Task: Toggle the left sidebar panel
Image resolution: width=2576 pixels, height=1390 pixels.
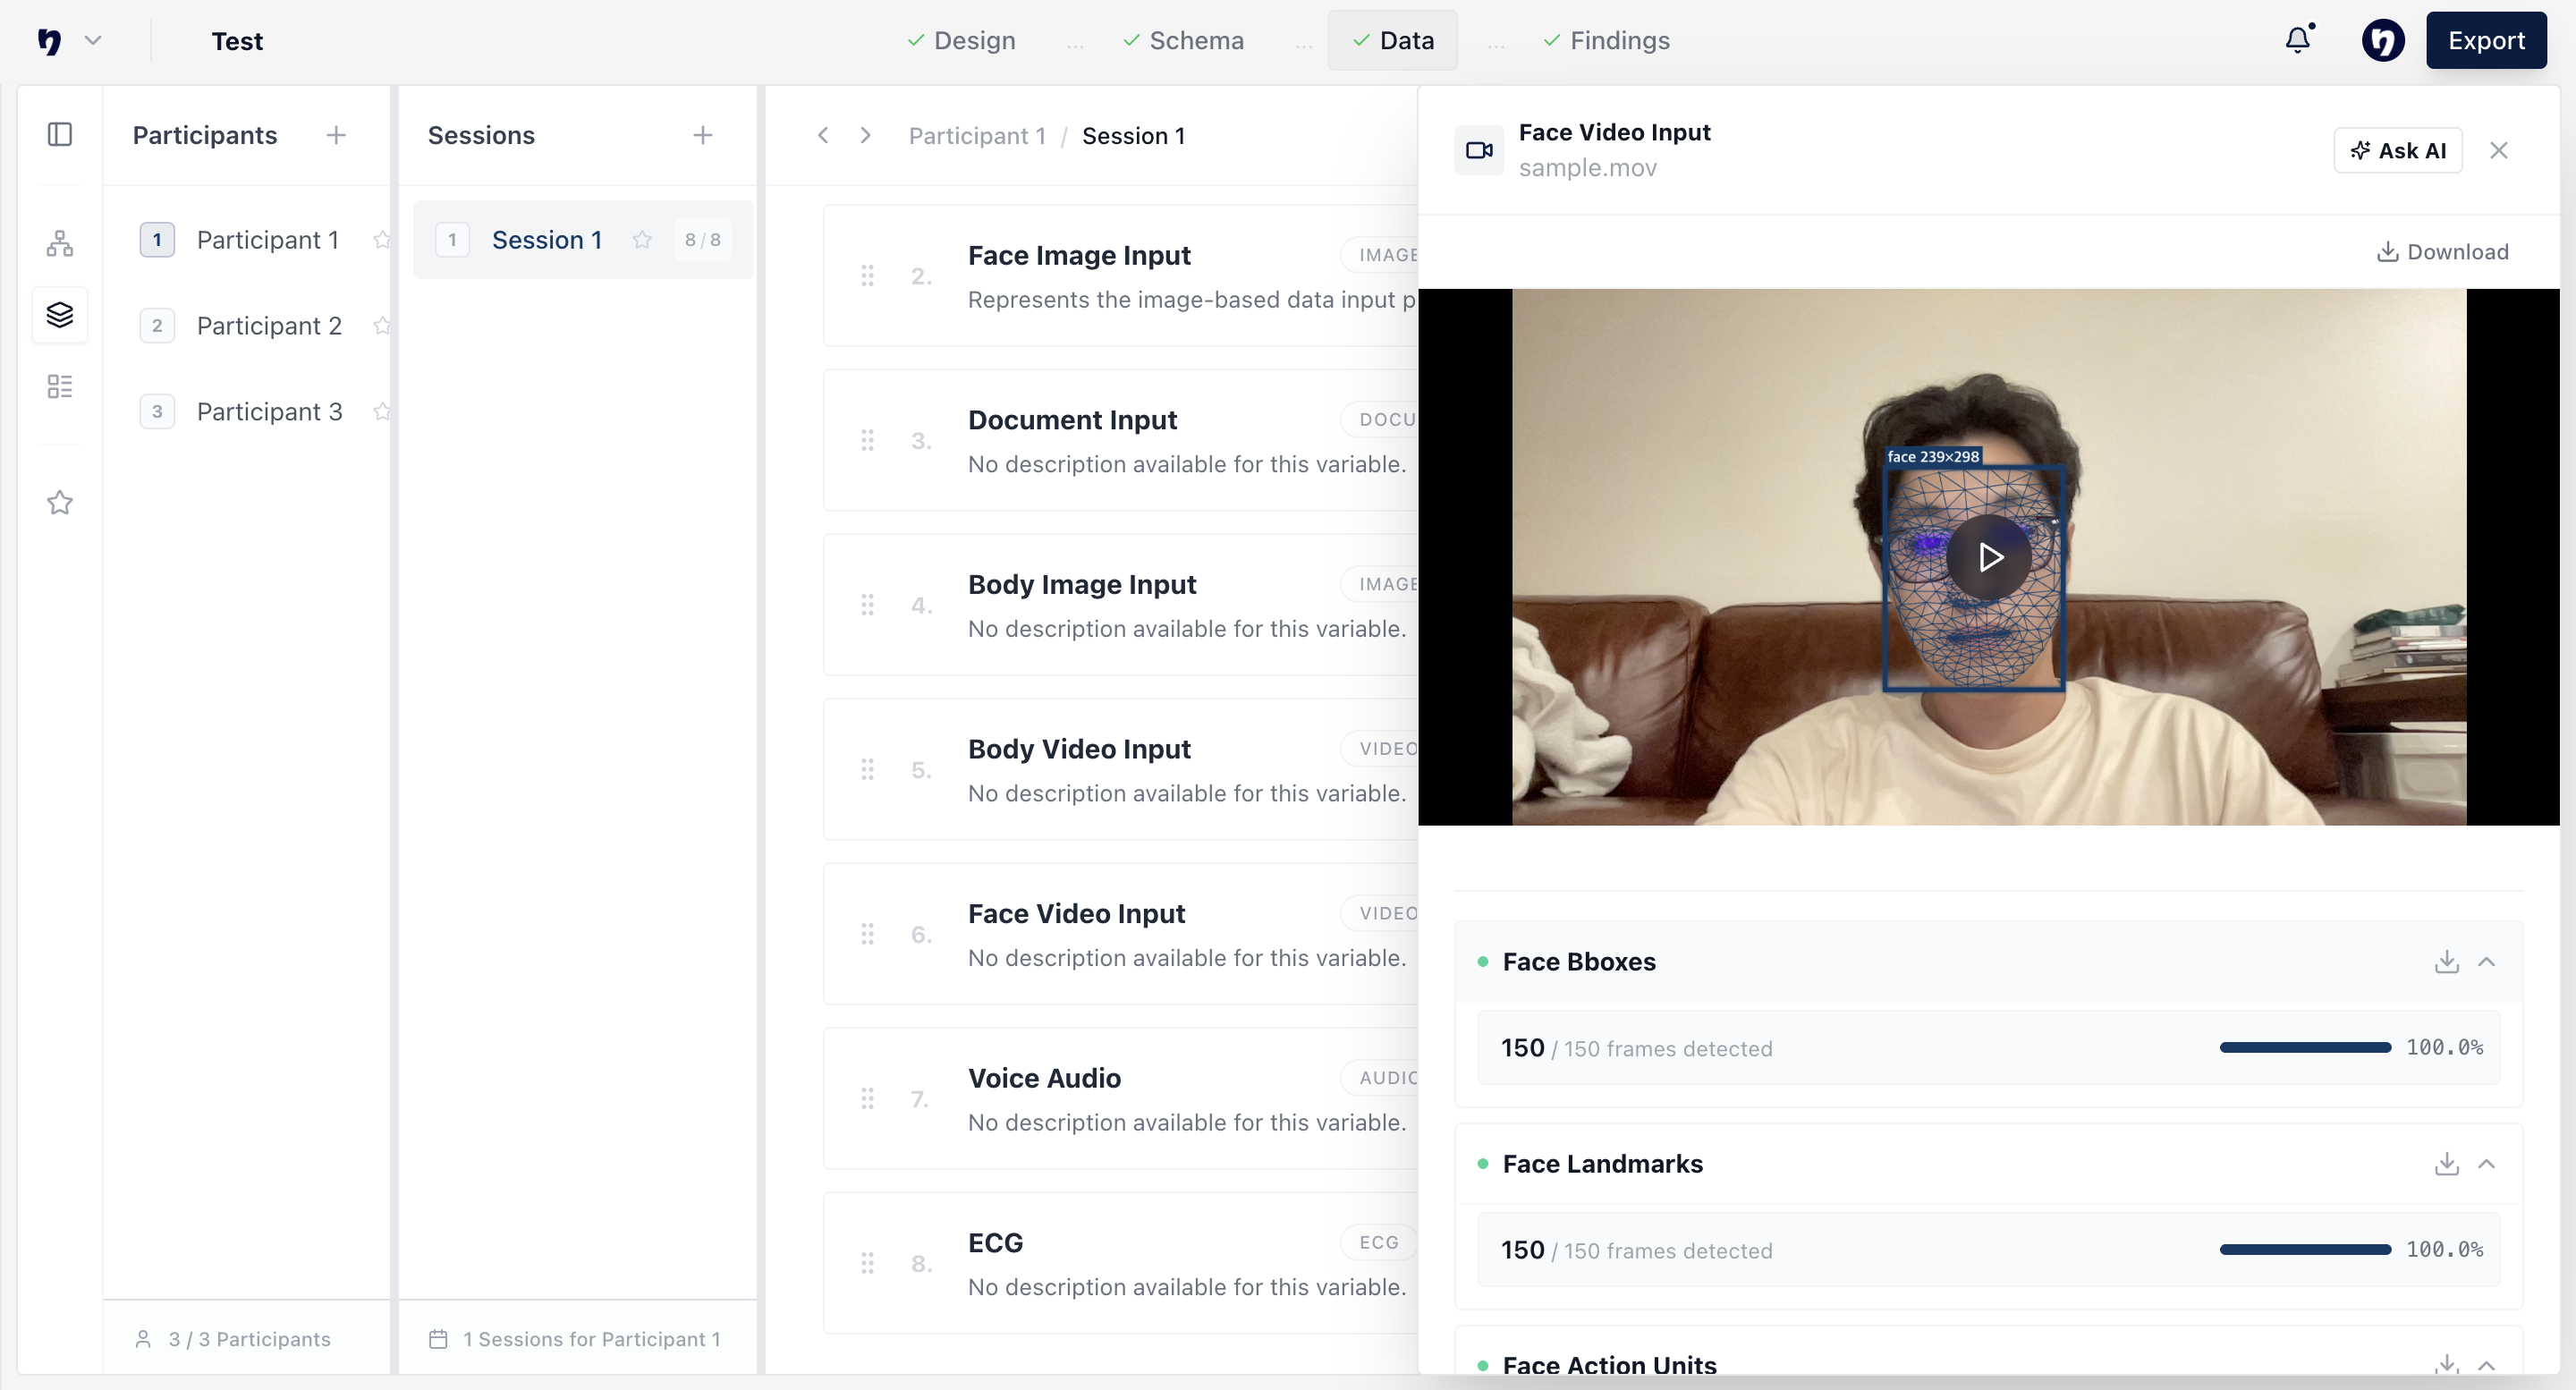Action: pos(60,134)
